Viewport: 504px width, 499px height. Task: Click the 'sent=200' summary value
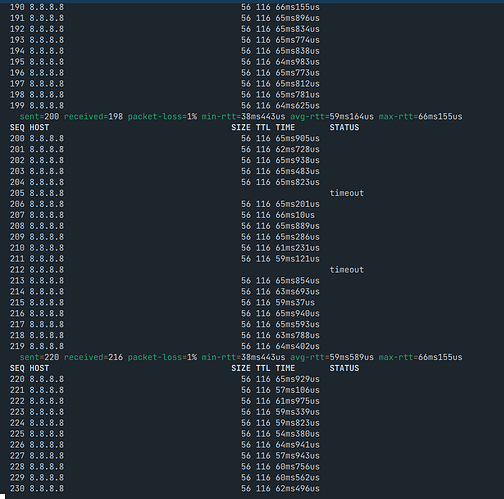pyautogui.click(x=39, y=117)
